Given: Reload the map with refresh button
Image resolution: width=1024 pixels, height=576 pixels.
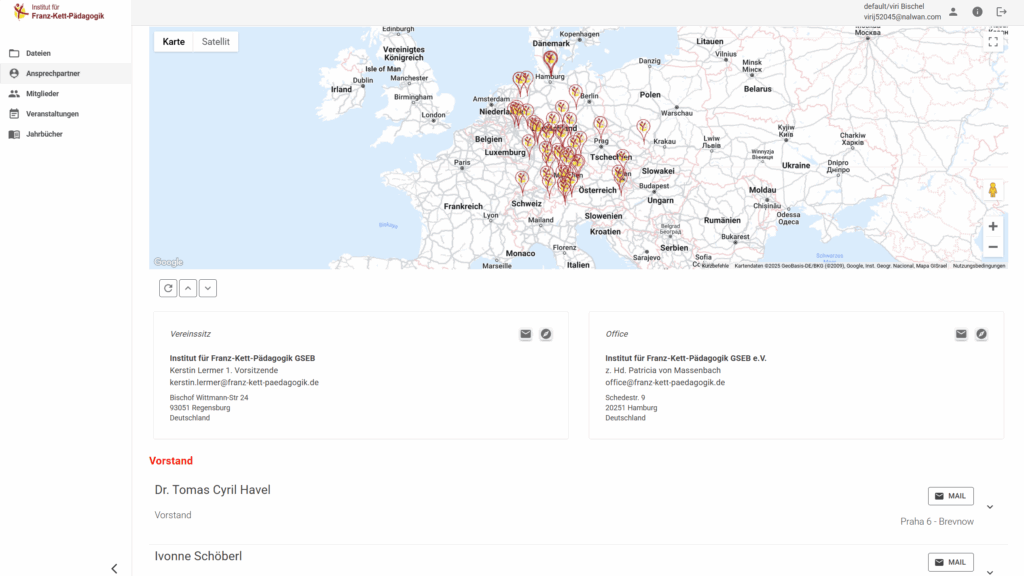Looking at the screenshot, I should pyautogui.click(x=168, y=288).
